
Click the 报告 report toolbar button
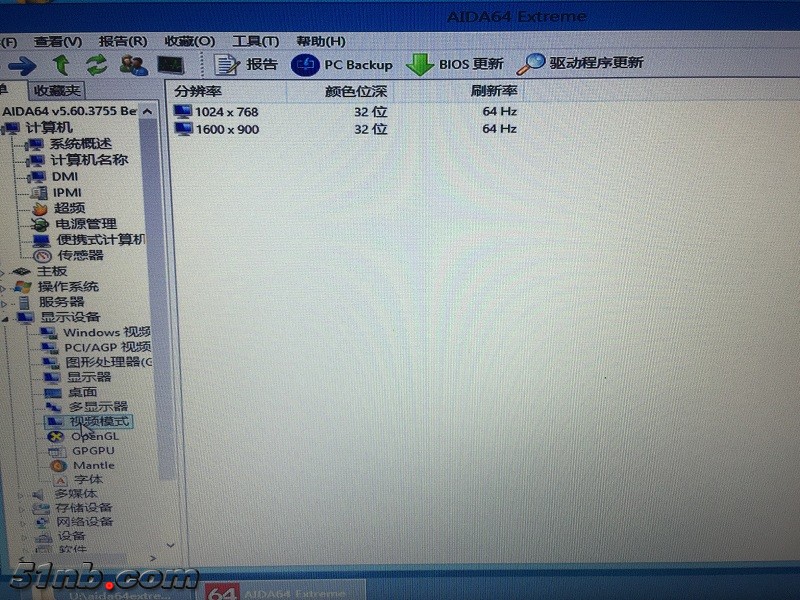pyautogui.click(x=246, y=65)
